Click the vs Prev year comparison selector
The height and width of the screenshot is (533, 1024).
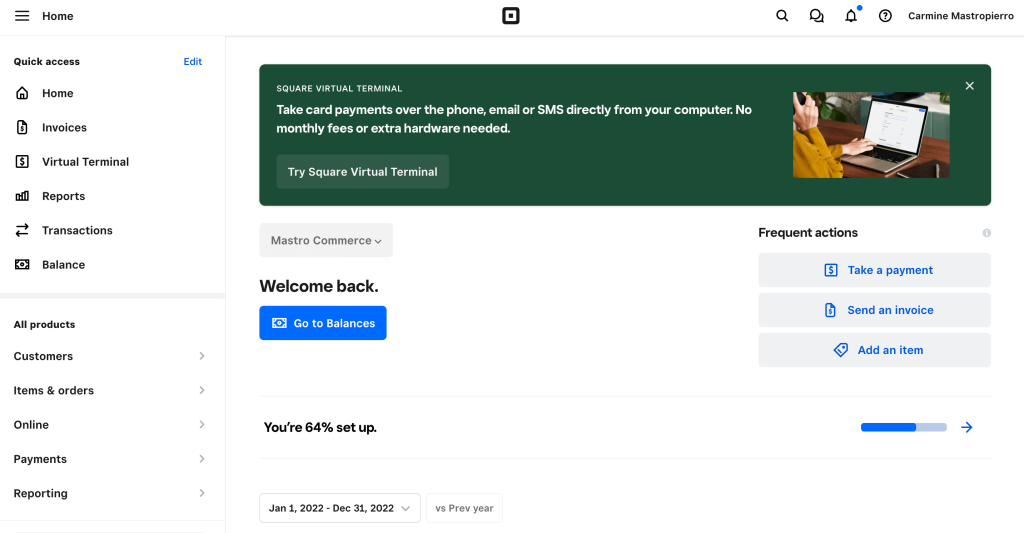464,508
